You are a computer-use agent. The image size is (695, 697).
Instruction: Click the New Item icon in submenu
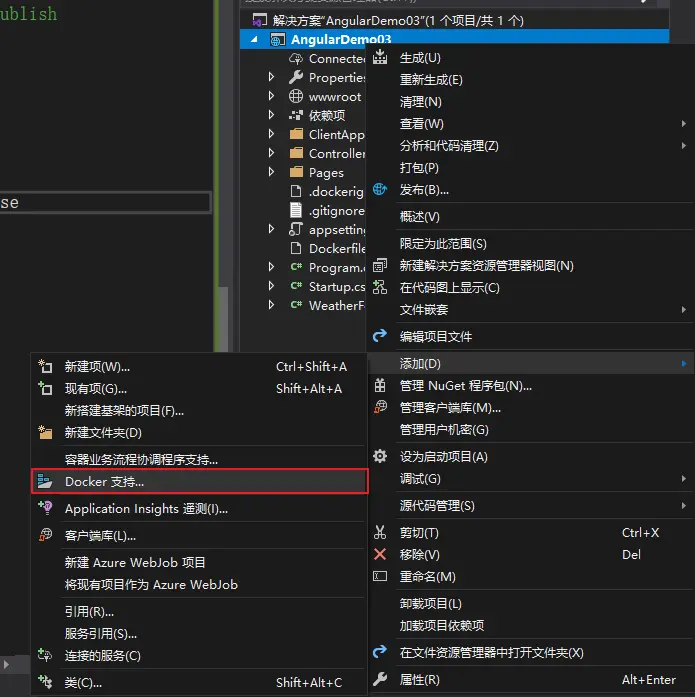pos(45,366)
